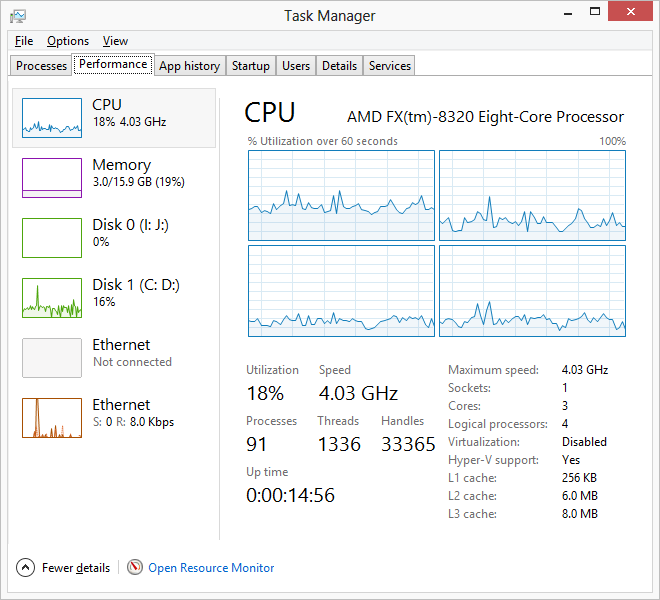
Task: Click the Resource Monitor gauge icon
Action: pos(135,567)
